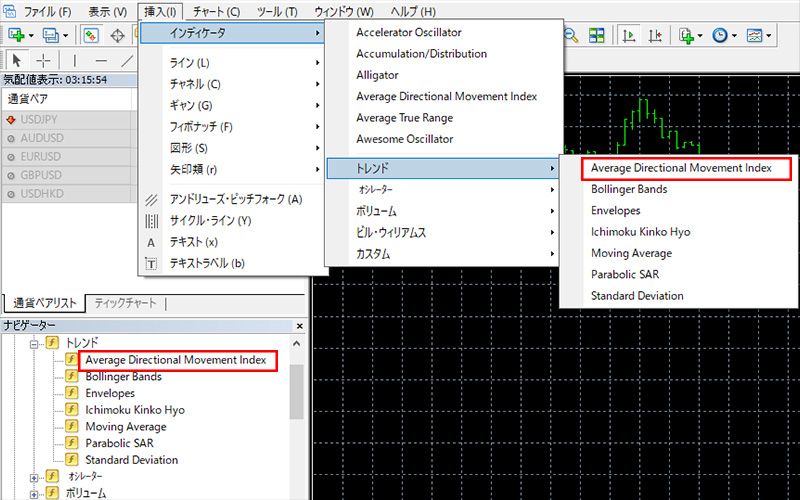This screenshot has width=800, height=500.
Task: Toggle the chart auto scroll icon
Action: 630,35
